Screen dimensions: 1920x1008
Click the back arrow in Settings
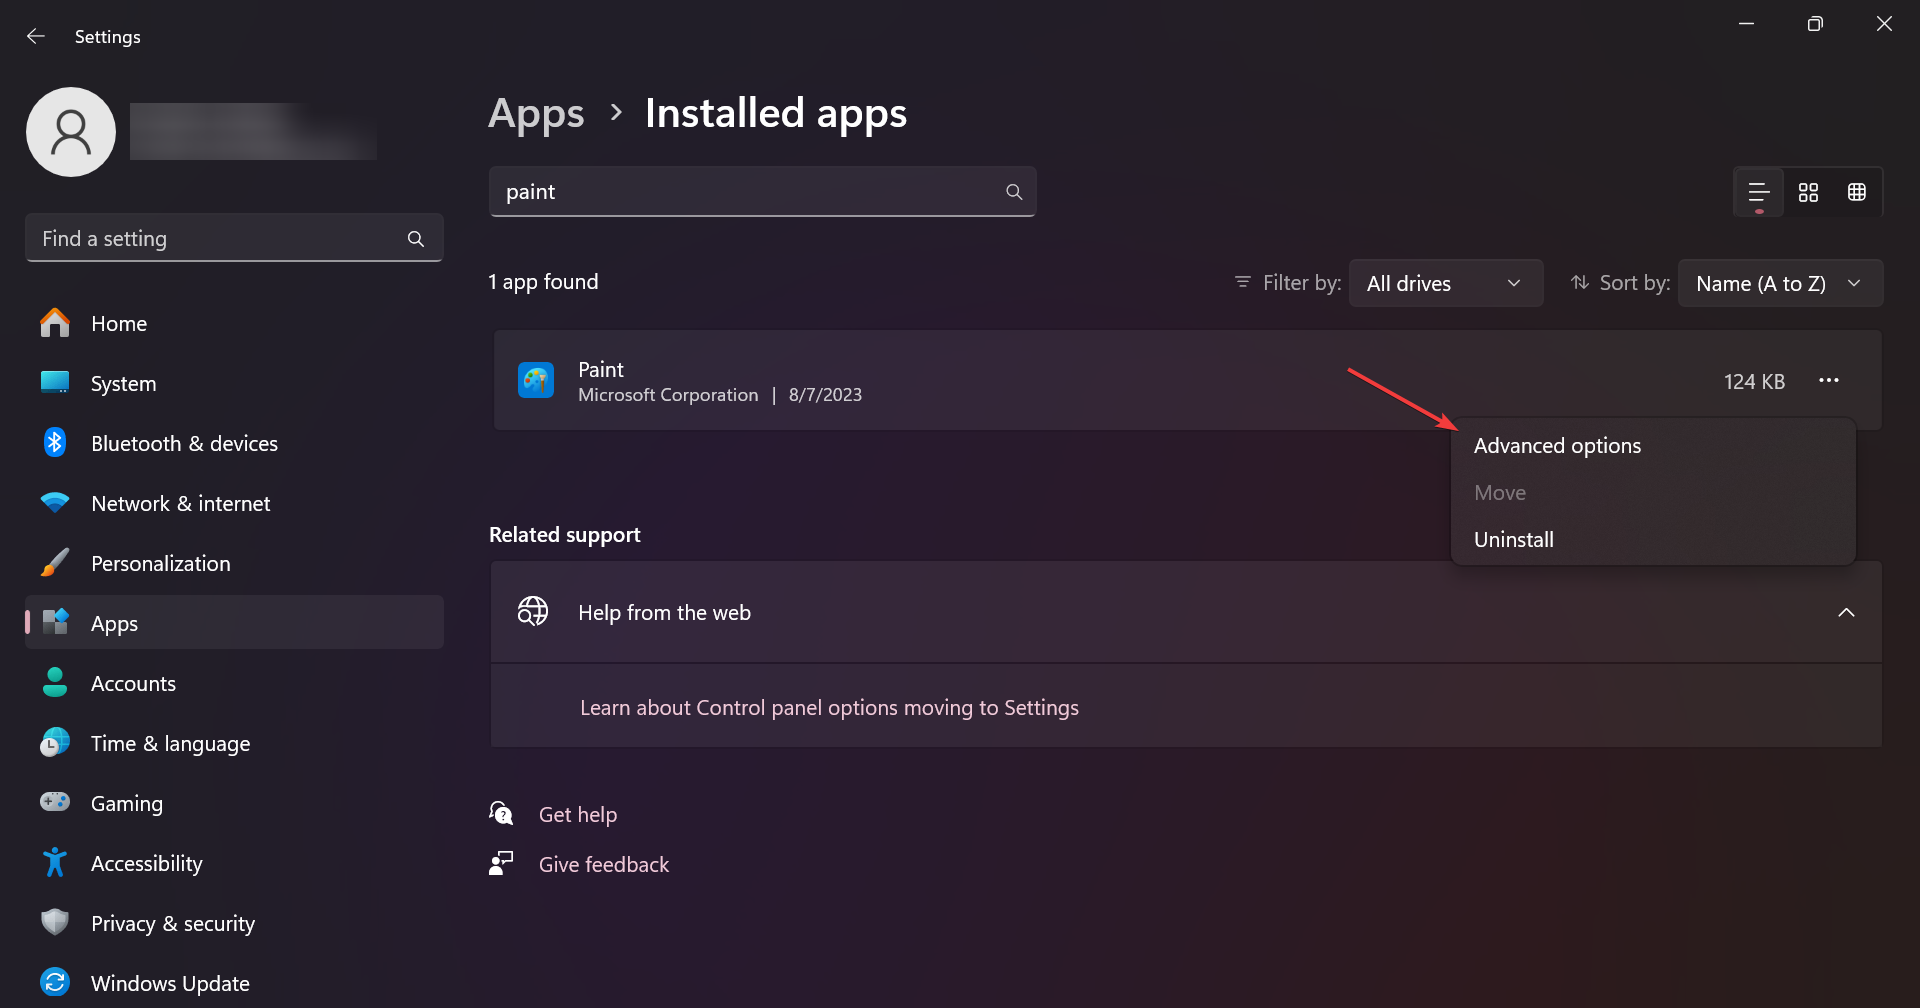coord(36,37)
